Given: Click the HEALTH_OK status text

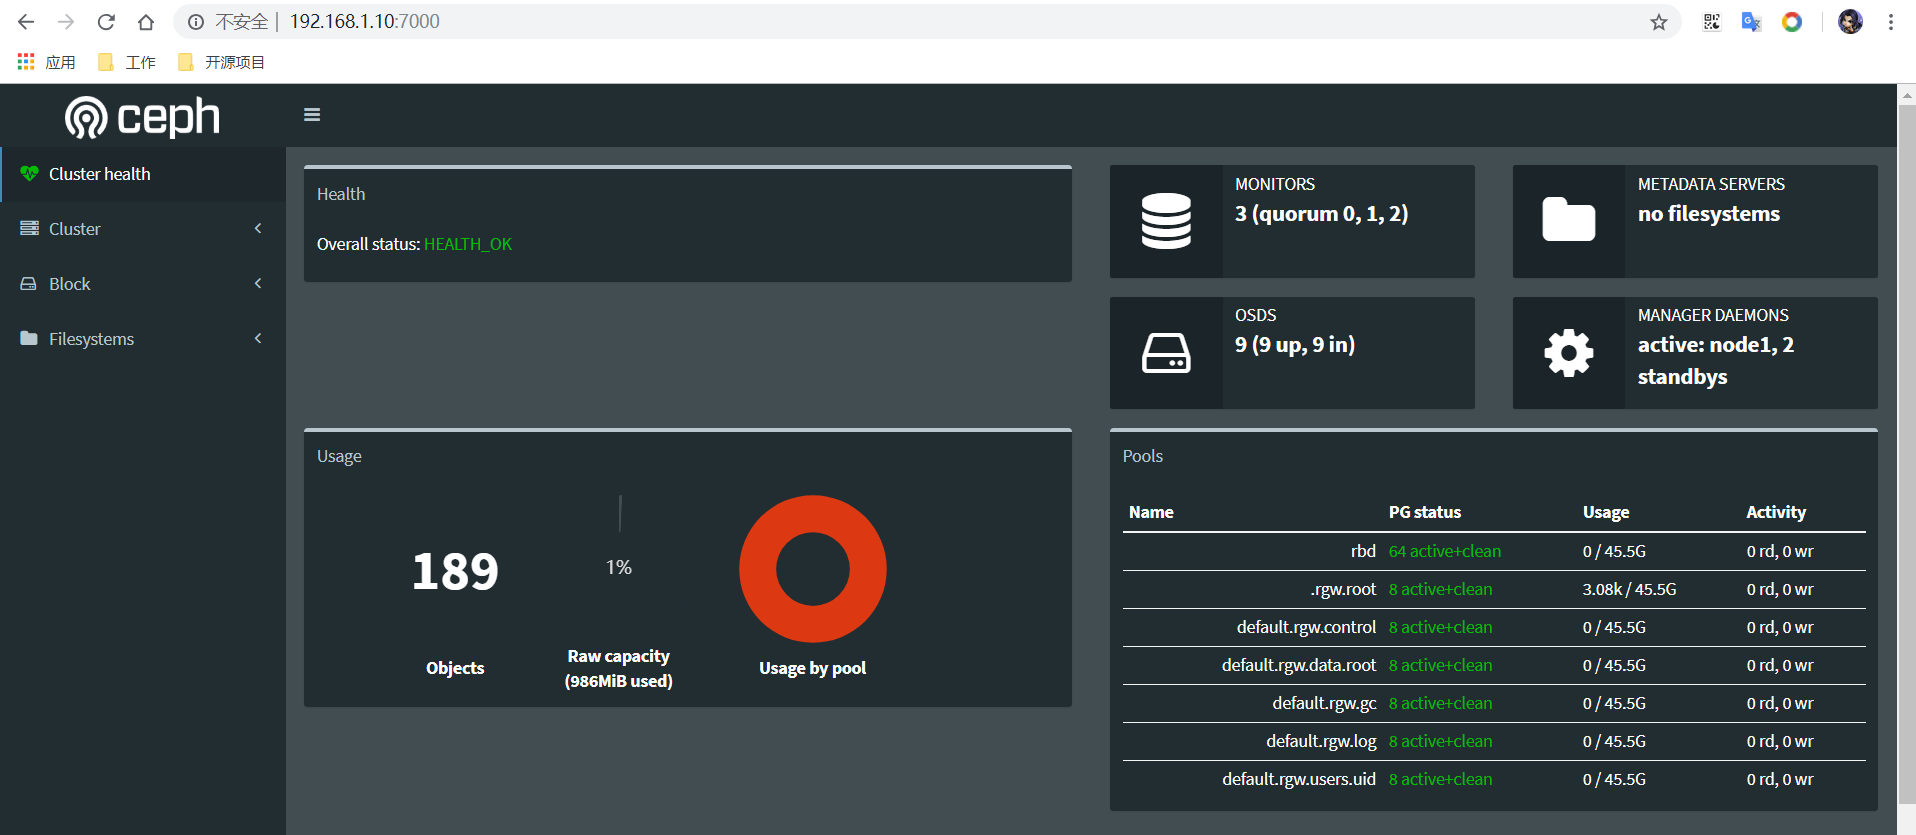Looking at the screenshot, I should [x=467, y=244].
